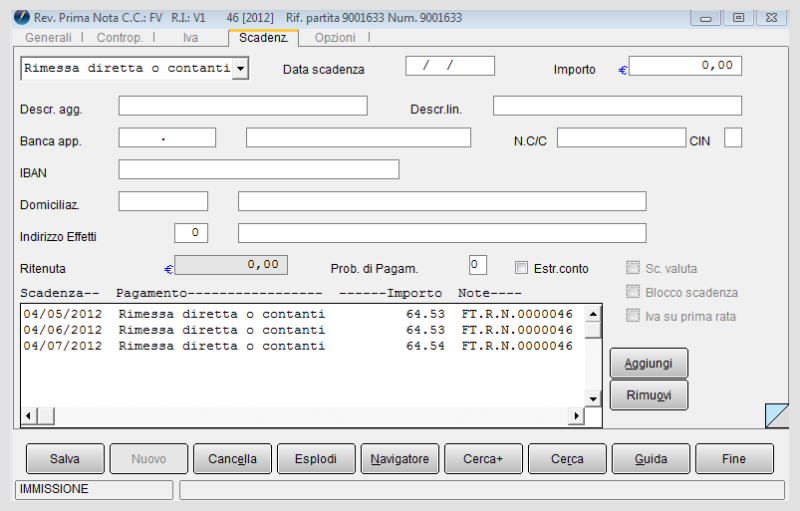Screen dimensions: 800x511
Task: Open the Navigatore
Action: tap(400, 459)
